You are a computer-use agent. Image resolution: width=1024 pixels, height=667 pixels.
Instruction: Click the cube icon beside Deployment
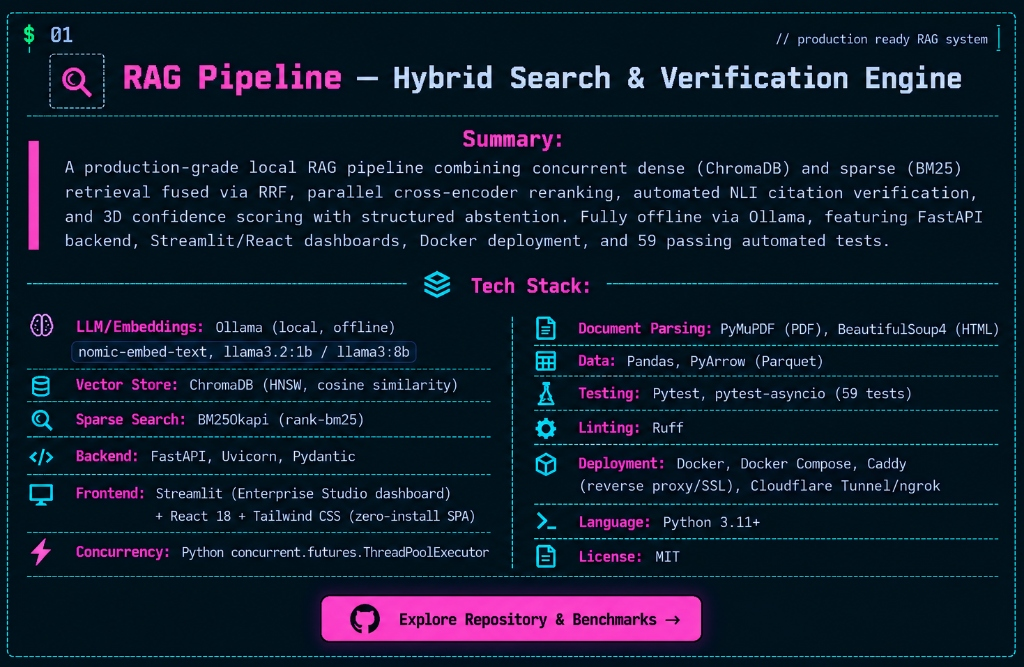pos(546,464)
